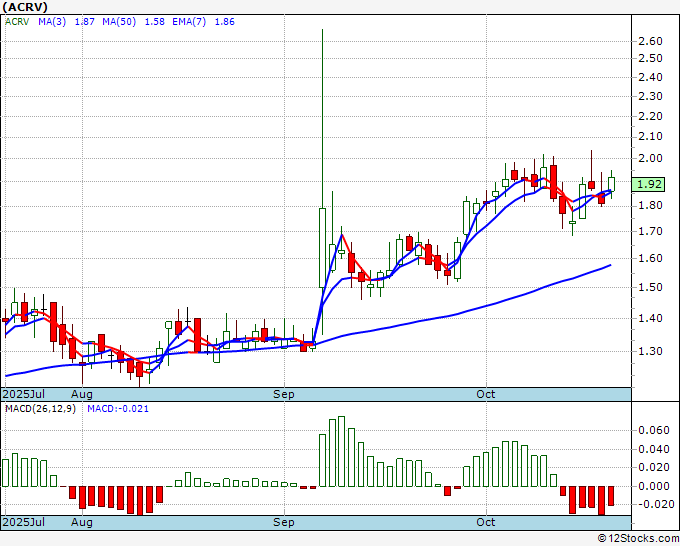Click the 2.10 price axis label
The width and height of the screenshot is (680, 546).
pyautogui.click(x=651, y=136)
